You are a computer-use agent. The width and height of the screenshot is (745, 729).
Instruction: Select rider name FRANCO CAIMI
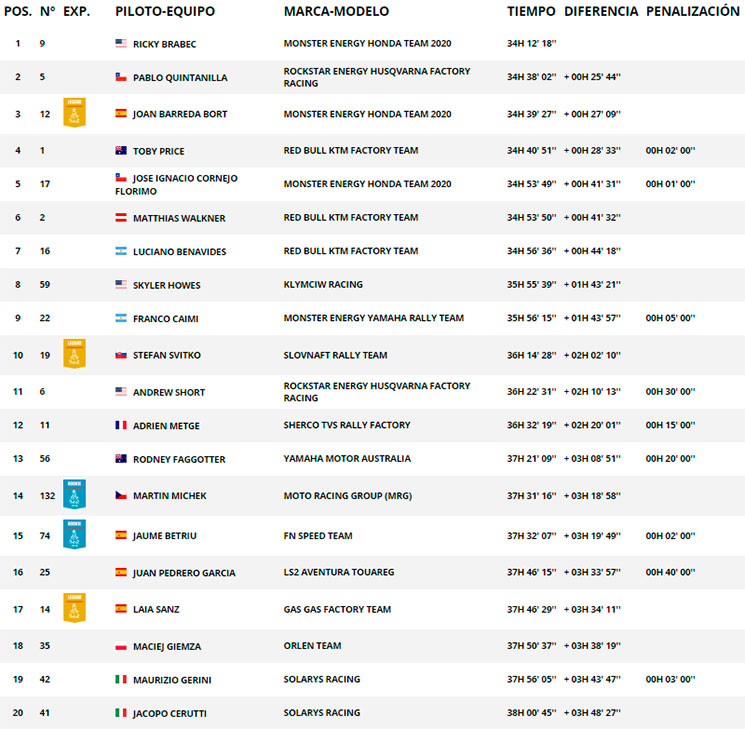(x=166, y=318)
